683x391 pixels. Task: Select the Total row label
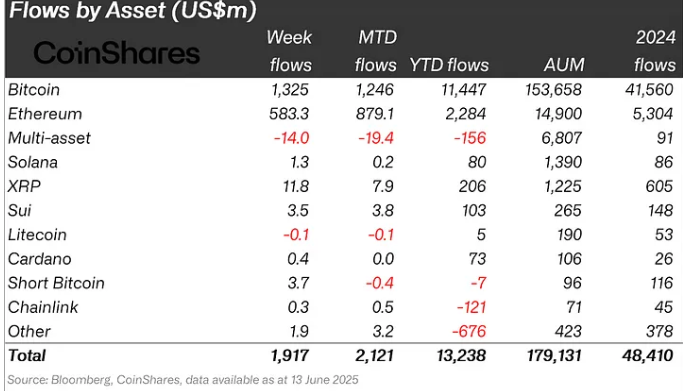pos(27,356)
